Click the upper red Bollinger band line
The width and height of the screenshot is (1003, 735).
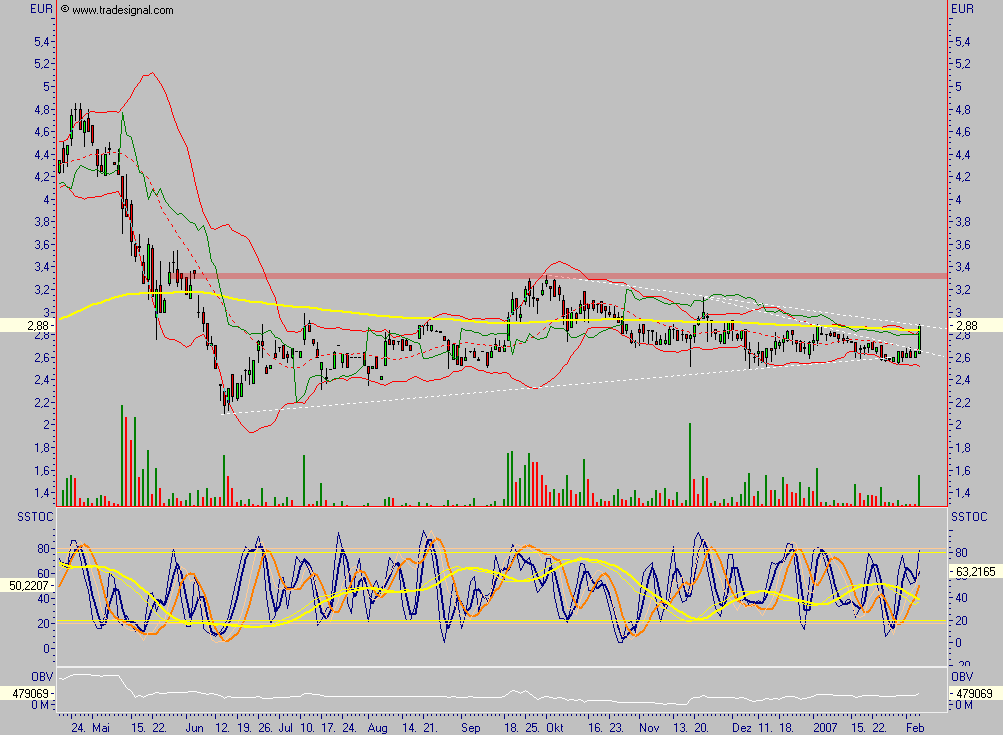click(150, 75)
